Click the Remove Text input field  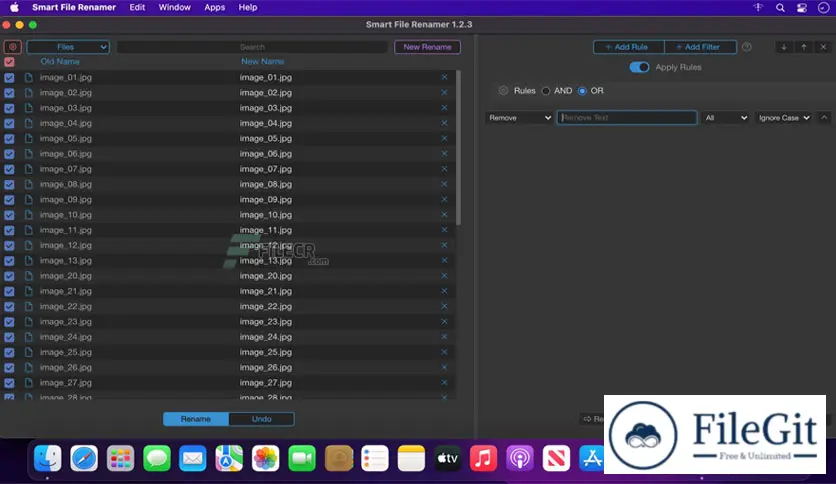[627, 117]
